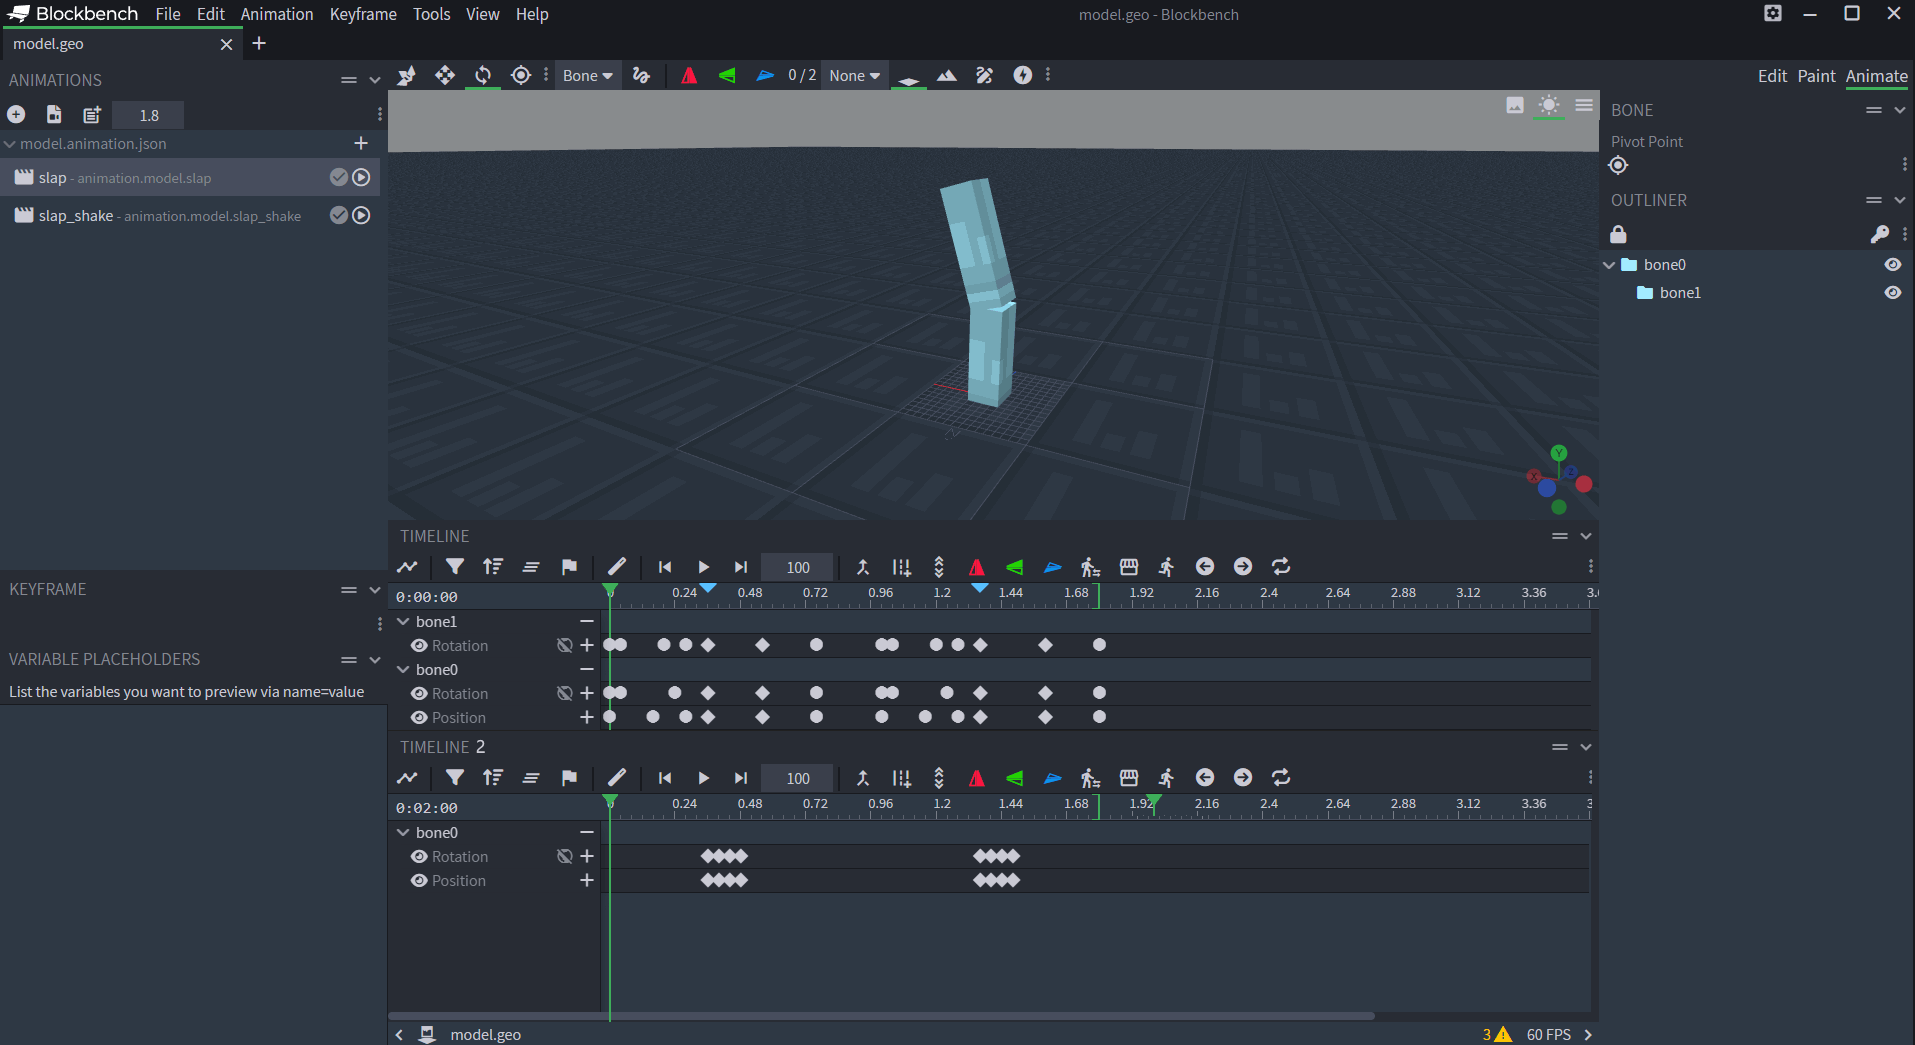Toggle graph editor in first timeline
The height and width of the screenshot is (1045, 1915).
tap(407, 567)
